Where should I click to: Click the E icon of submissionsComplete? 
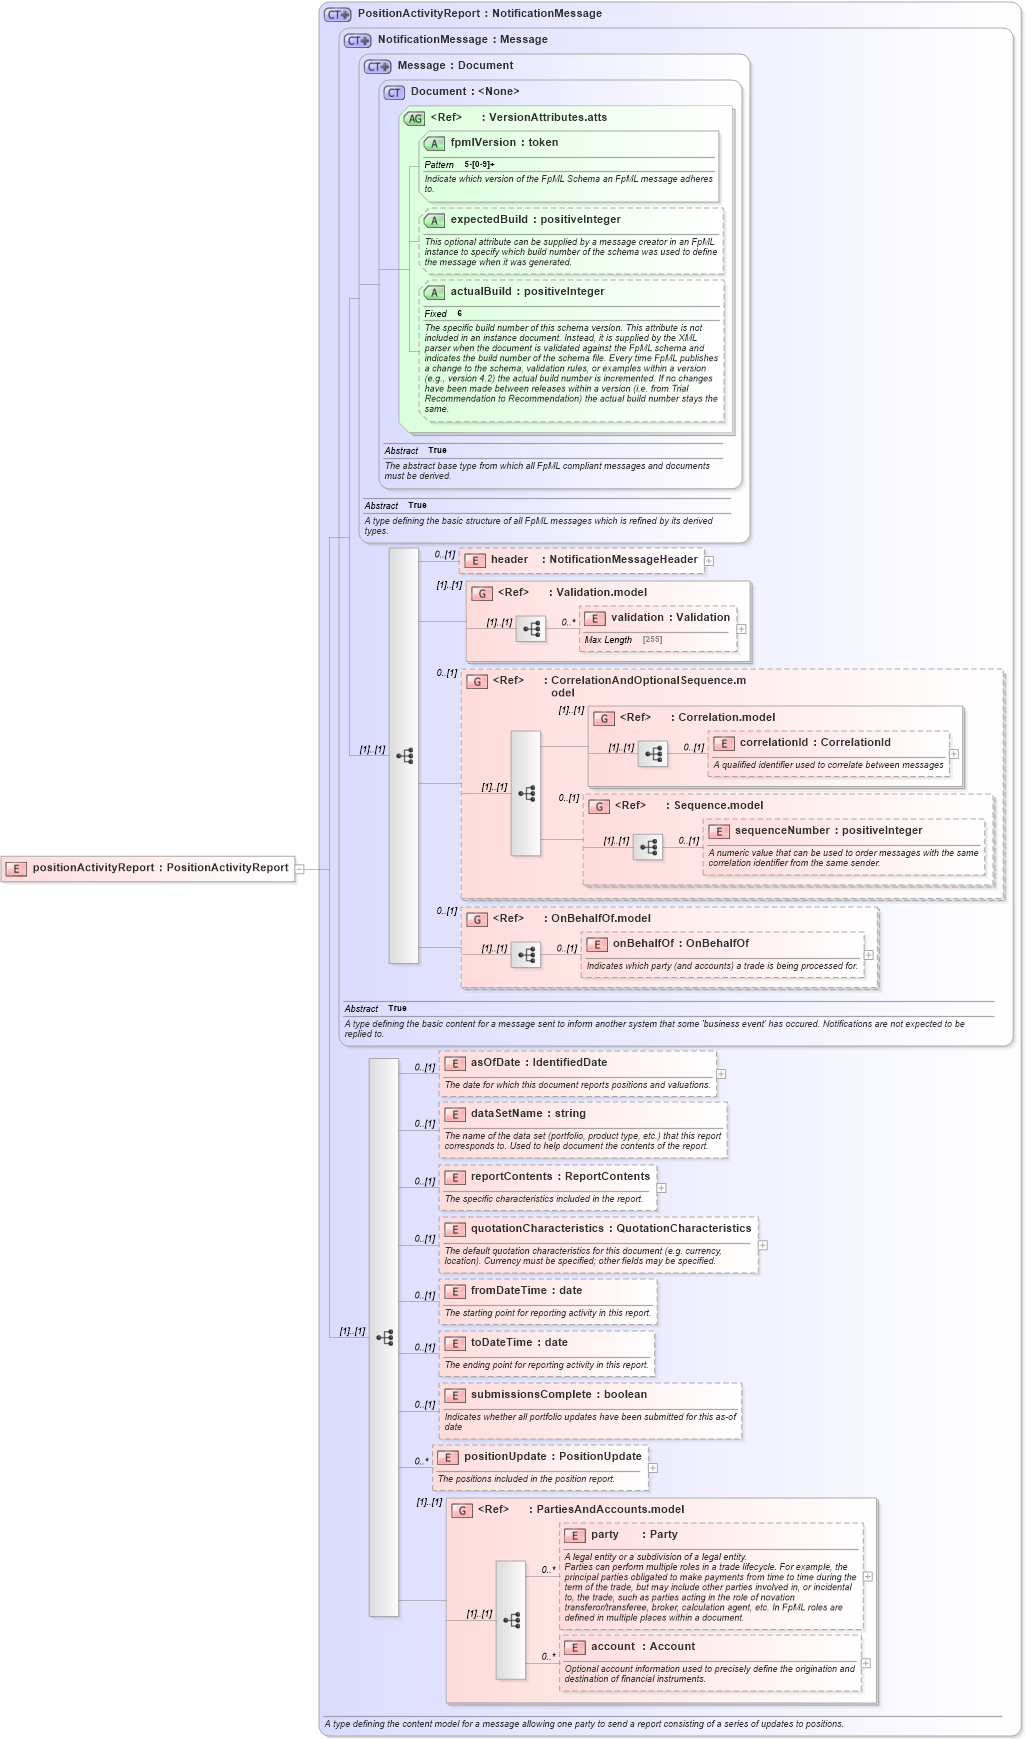click(x=455, y=1395)
